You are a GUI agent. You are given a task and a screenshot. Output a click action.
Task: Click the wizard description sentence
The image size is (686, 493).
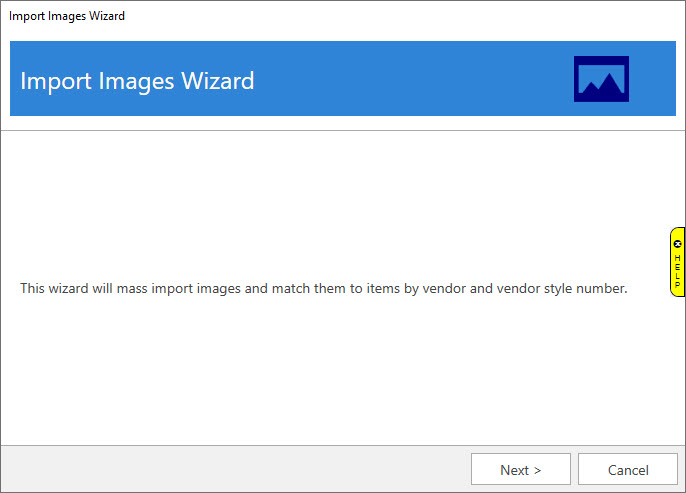[323, 288]
